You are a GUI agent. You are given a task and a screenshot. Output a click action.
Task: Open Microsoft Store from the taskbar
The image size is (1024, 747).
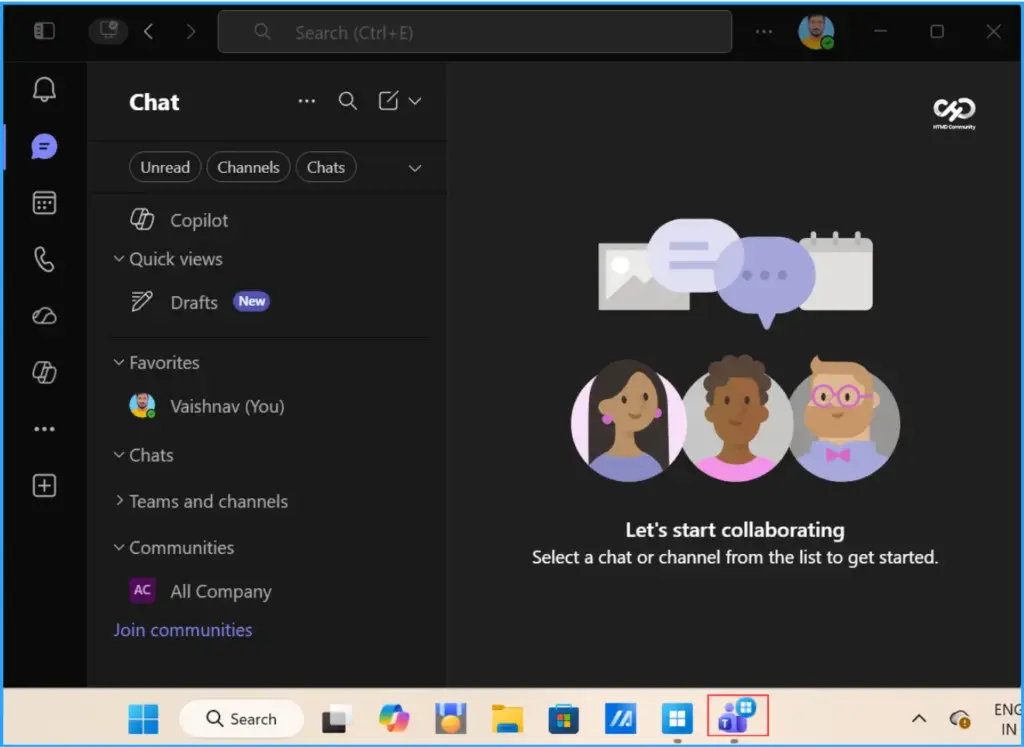(x=564, y=719)
